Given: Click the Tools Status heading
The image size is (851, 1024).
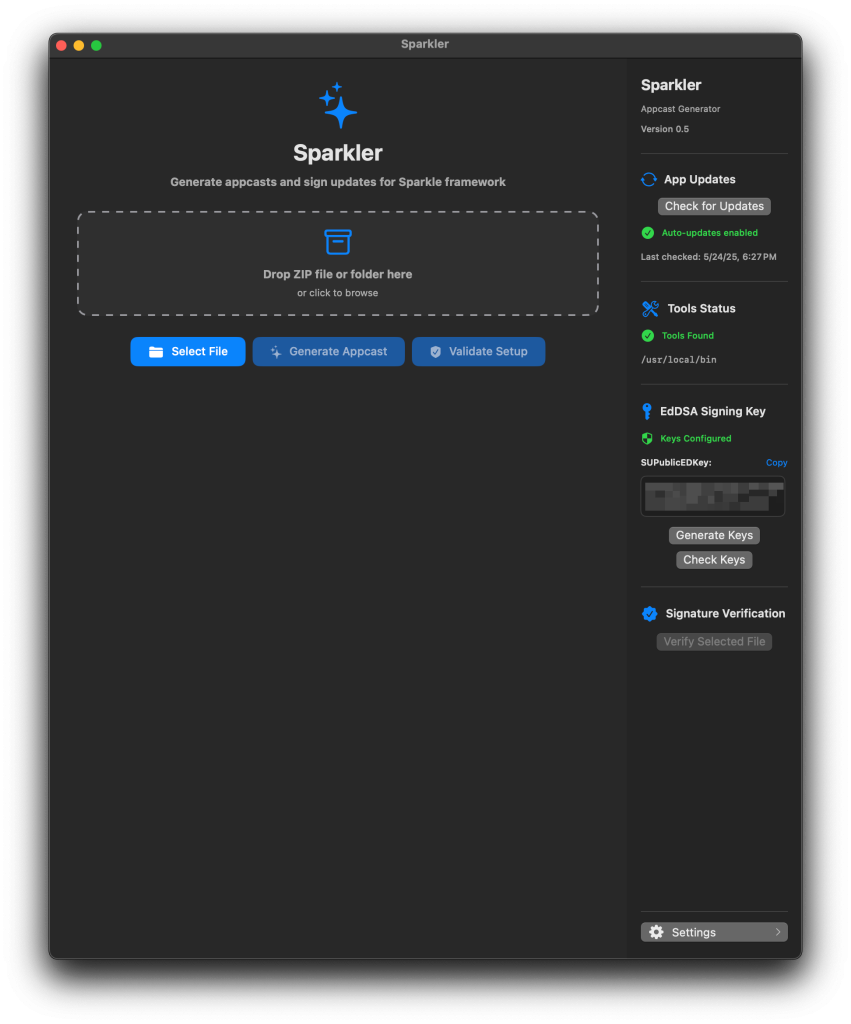Looking at the screenshot, I should coord(701,309).
